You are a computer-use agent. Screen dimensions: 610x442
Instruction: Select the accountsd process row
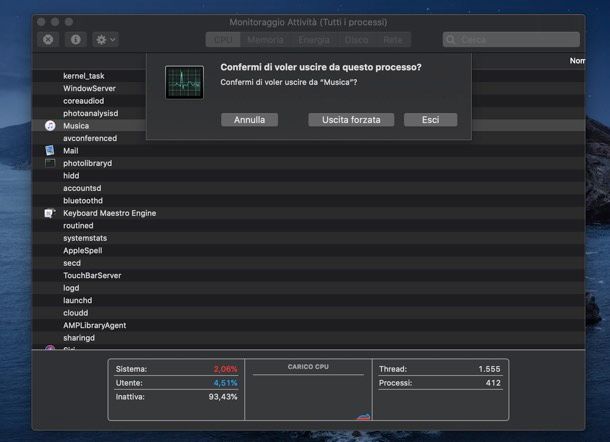(x=308, y=188)
